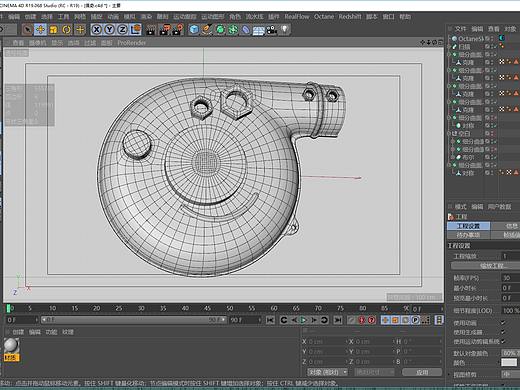
Task: Click the 缩放工程 button
Action: (x=485, y=266)
